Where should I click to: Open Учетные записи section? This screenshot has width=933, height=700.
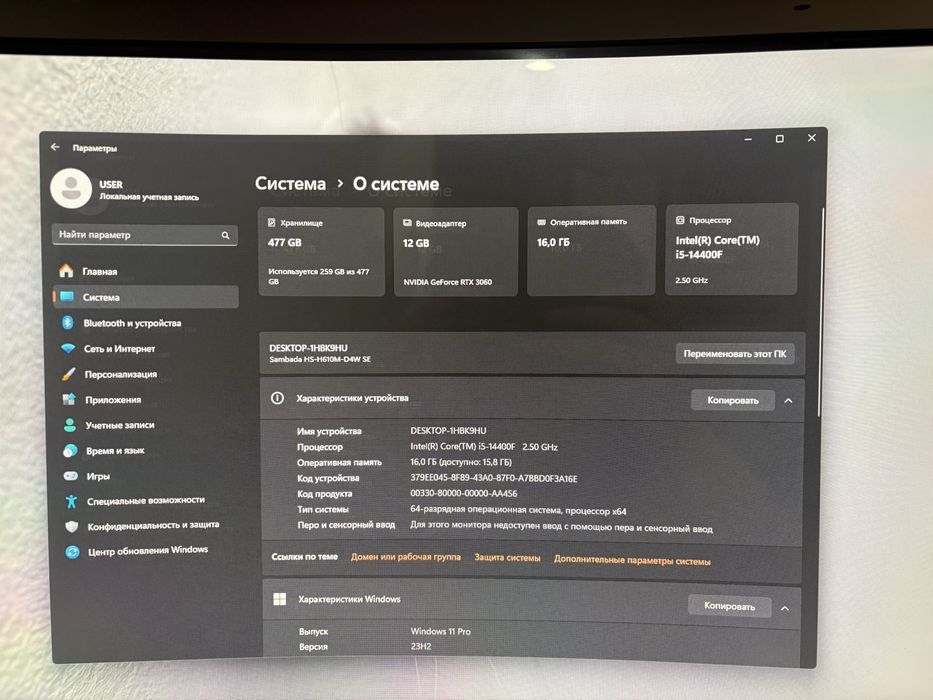point(120,425)
